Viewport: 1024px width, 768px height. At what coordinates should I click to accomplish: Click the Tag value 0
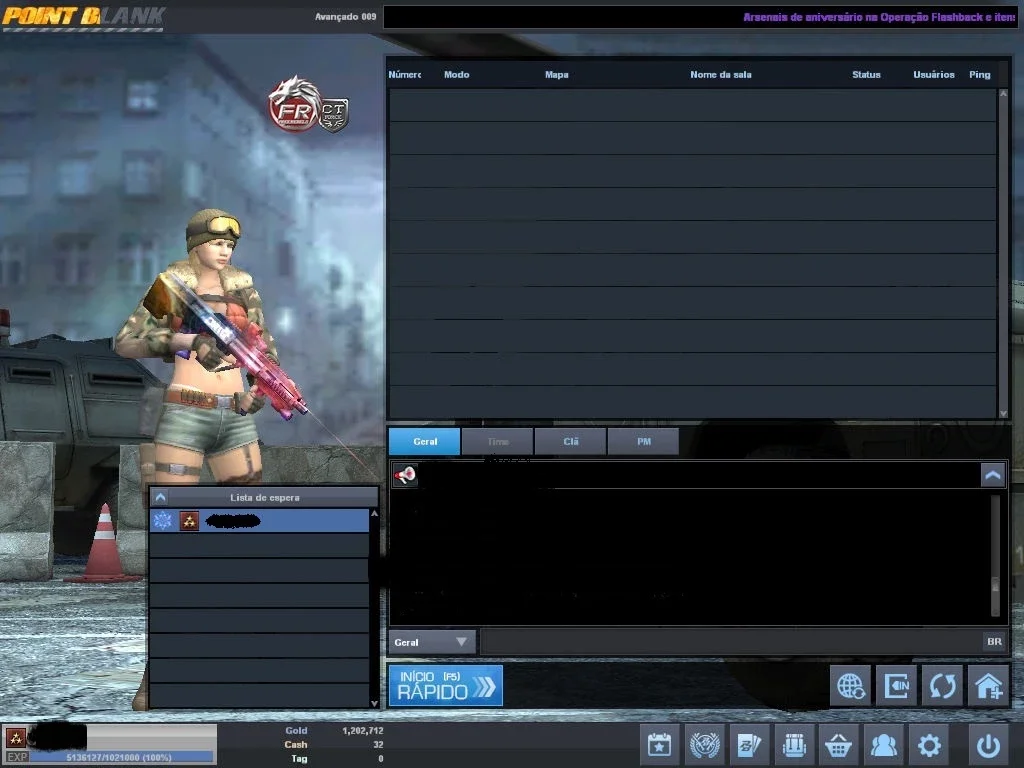381,758
